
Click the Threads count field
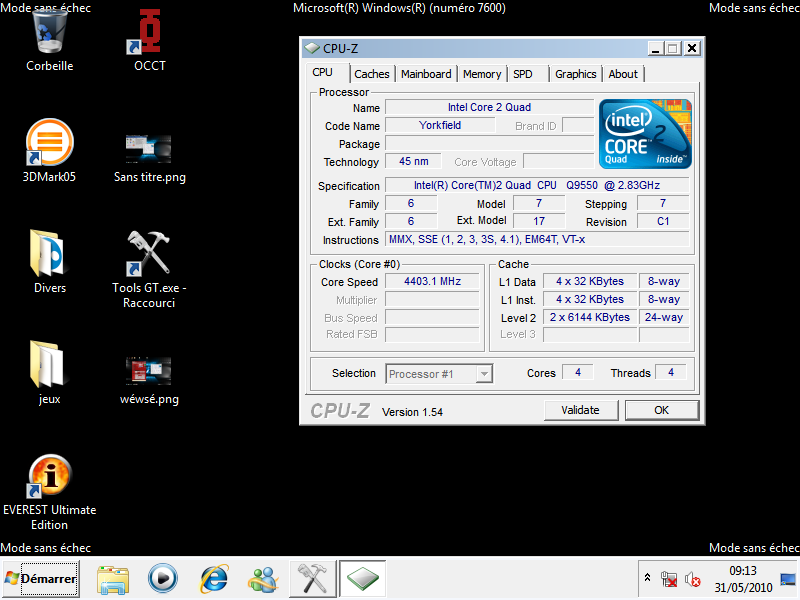click(x=671, y=372)
